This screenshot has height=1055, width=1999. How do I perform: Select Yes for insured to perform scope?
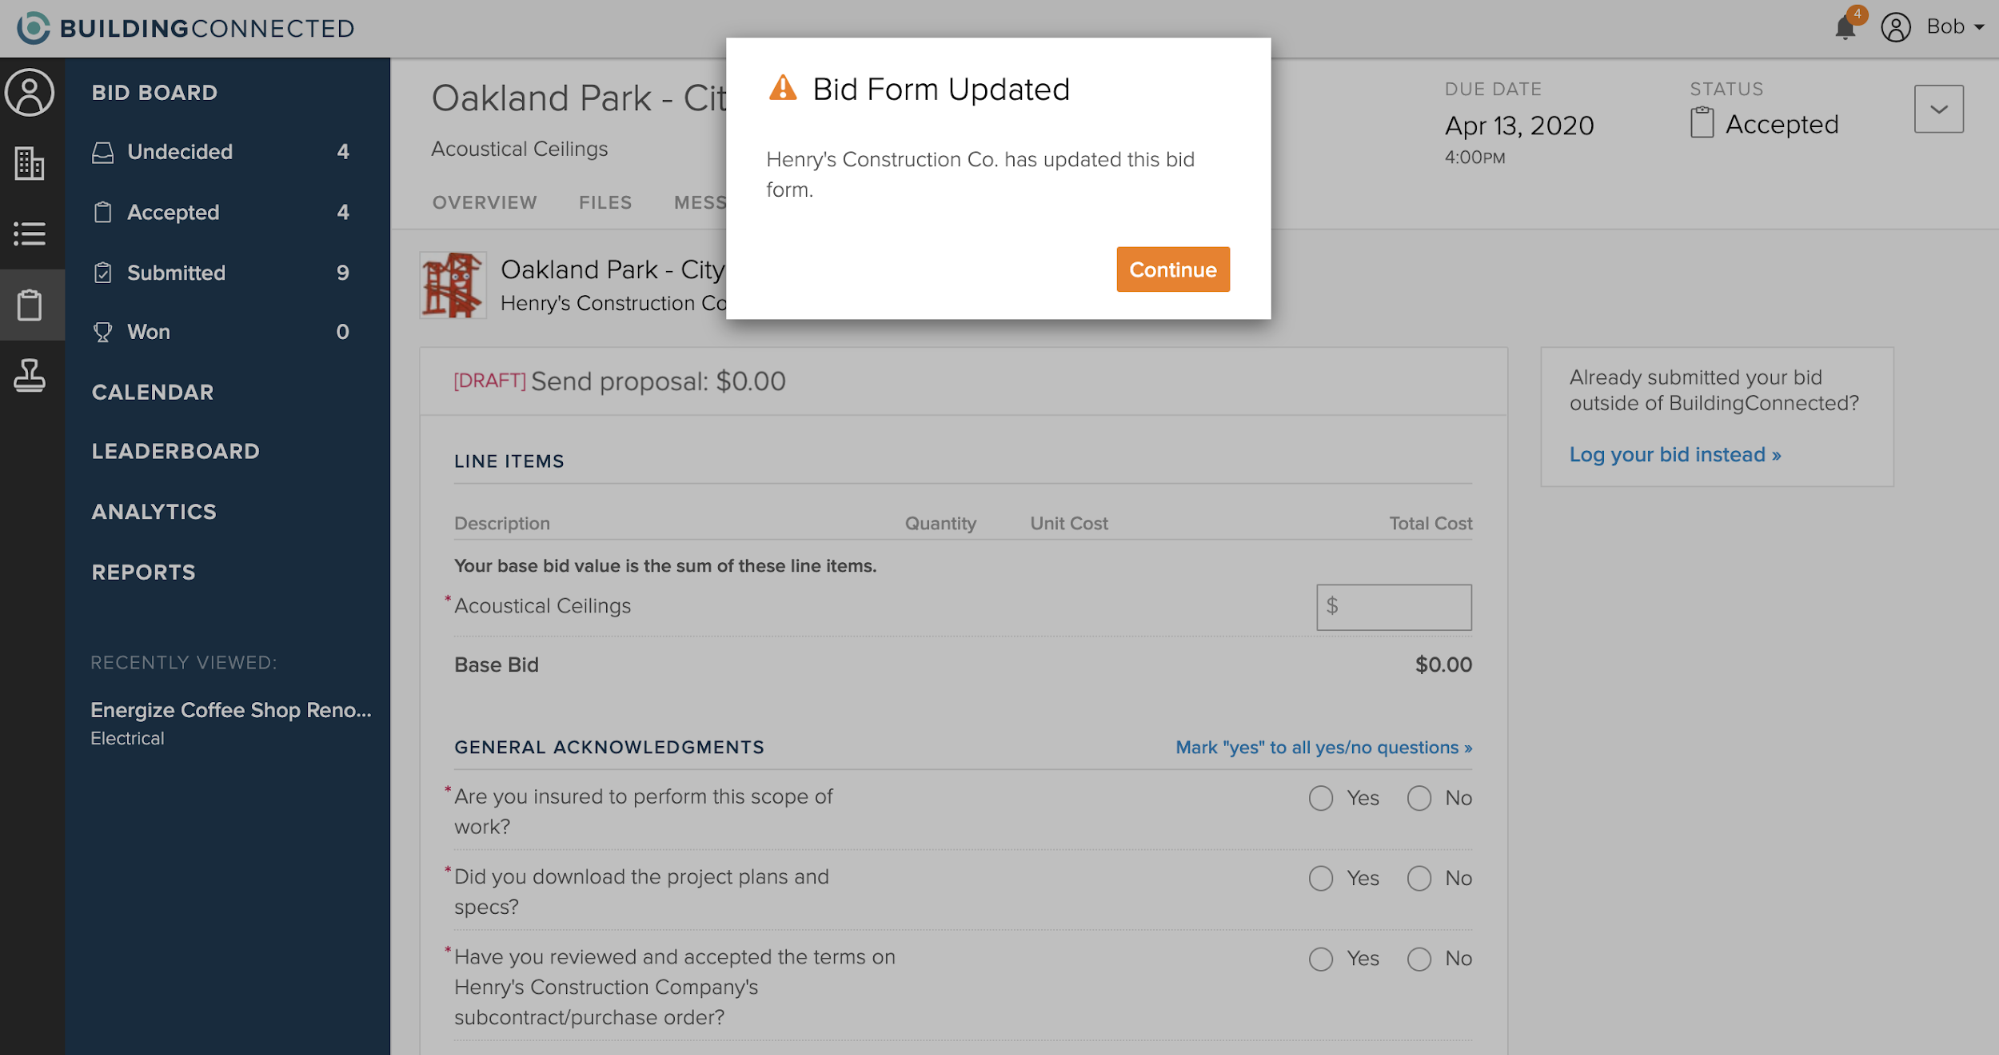(x=1321, y=798)
